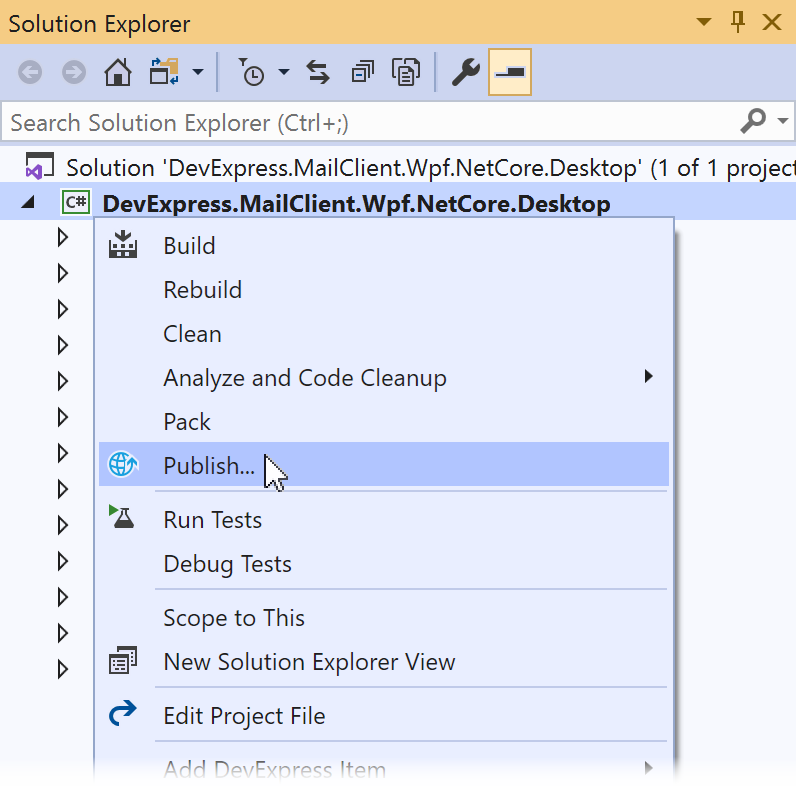Click the Search Solution Explorer field

371,123
